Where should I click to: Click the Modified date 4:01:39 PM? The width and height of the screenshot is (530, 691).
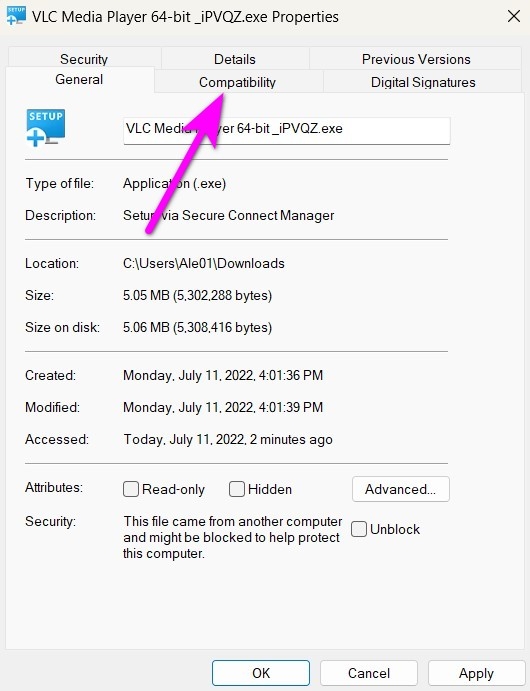pos(223,407)
